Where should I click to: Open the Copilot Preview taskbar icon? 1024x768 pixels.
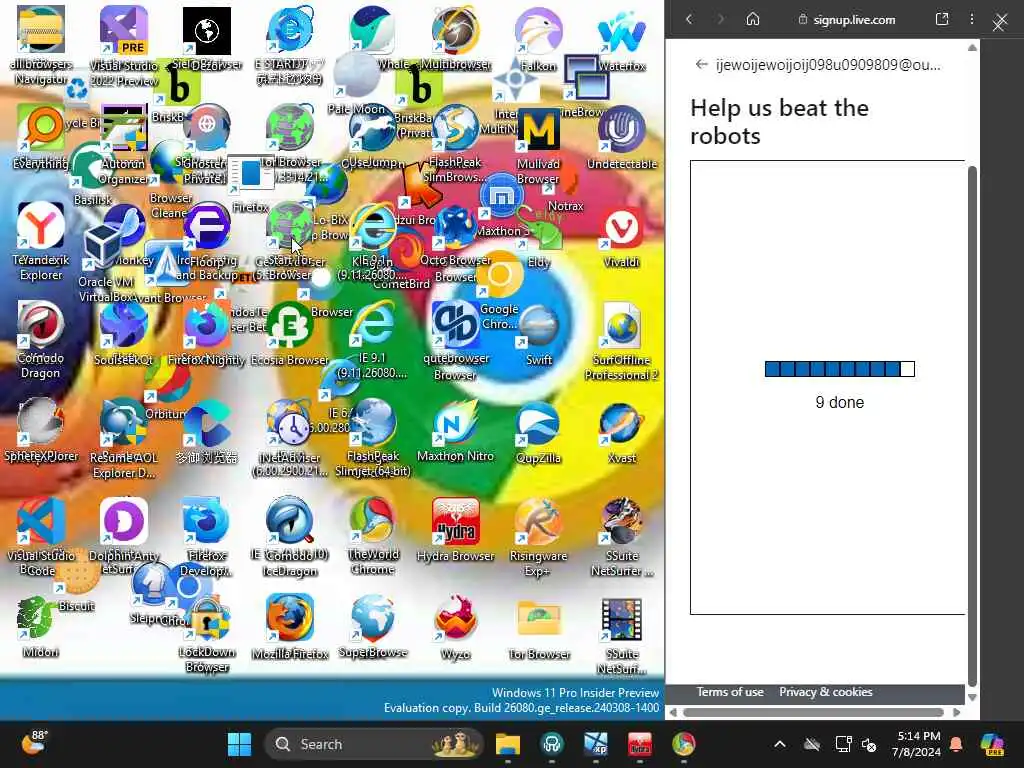click(x=992, y=744)
